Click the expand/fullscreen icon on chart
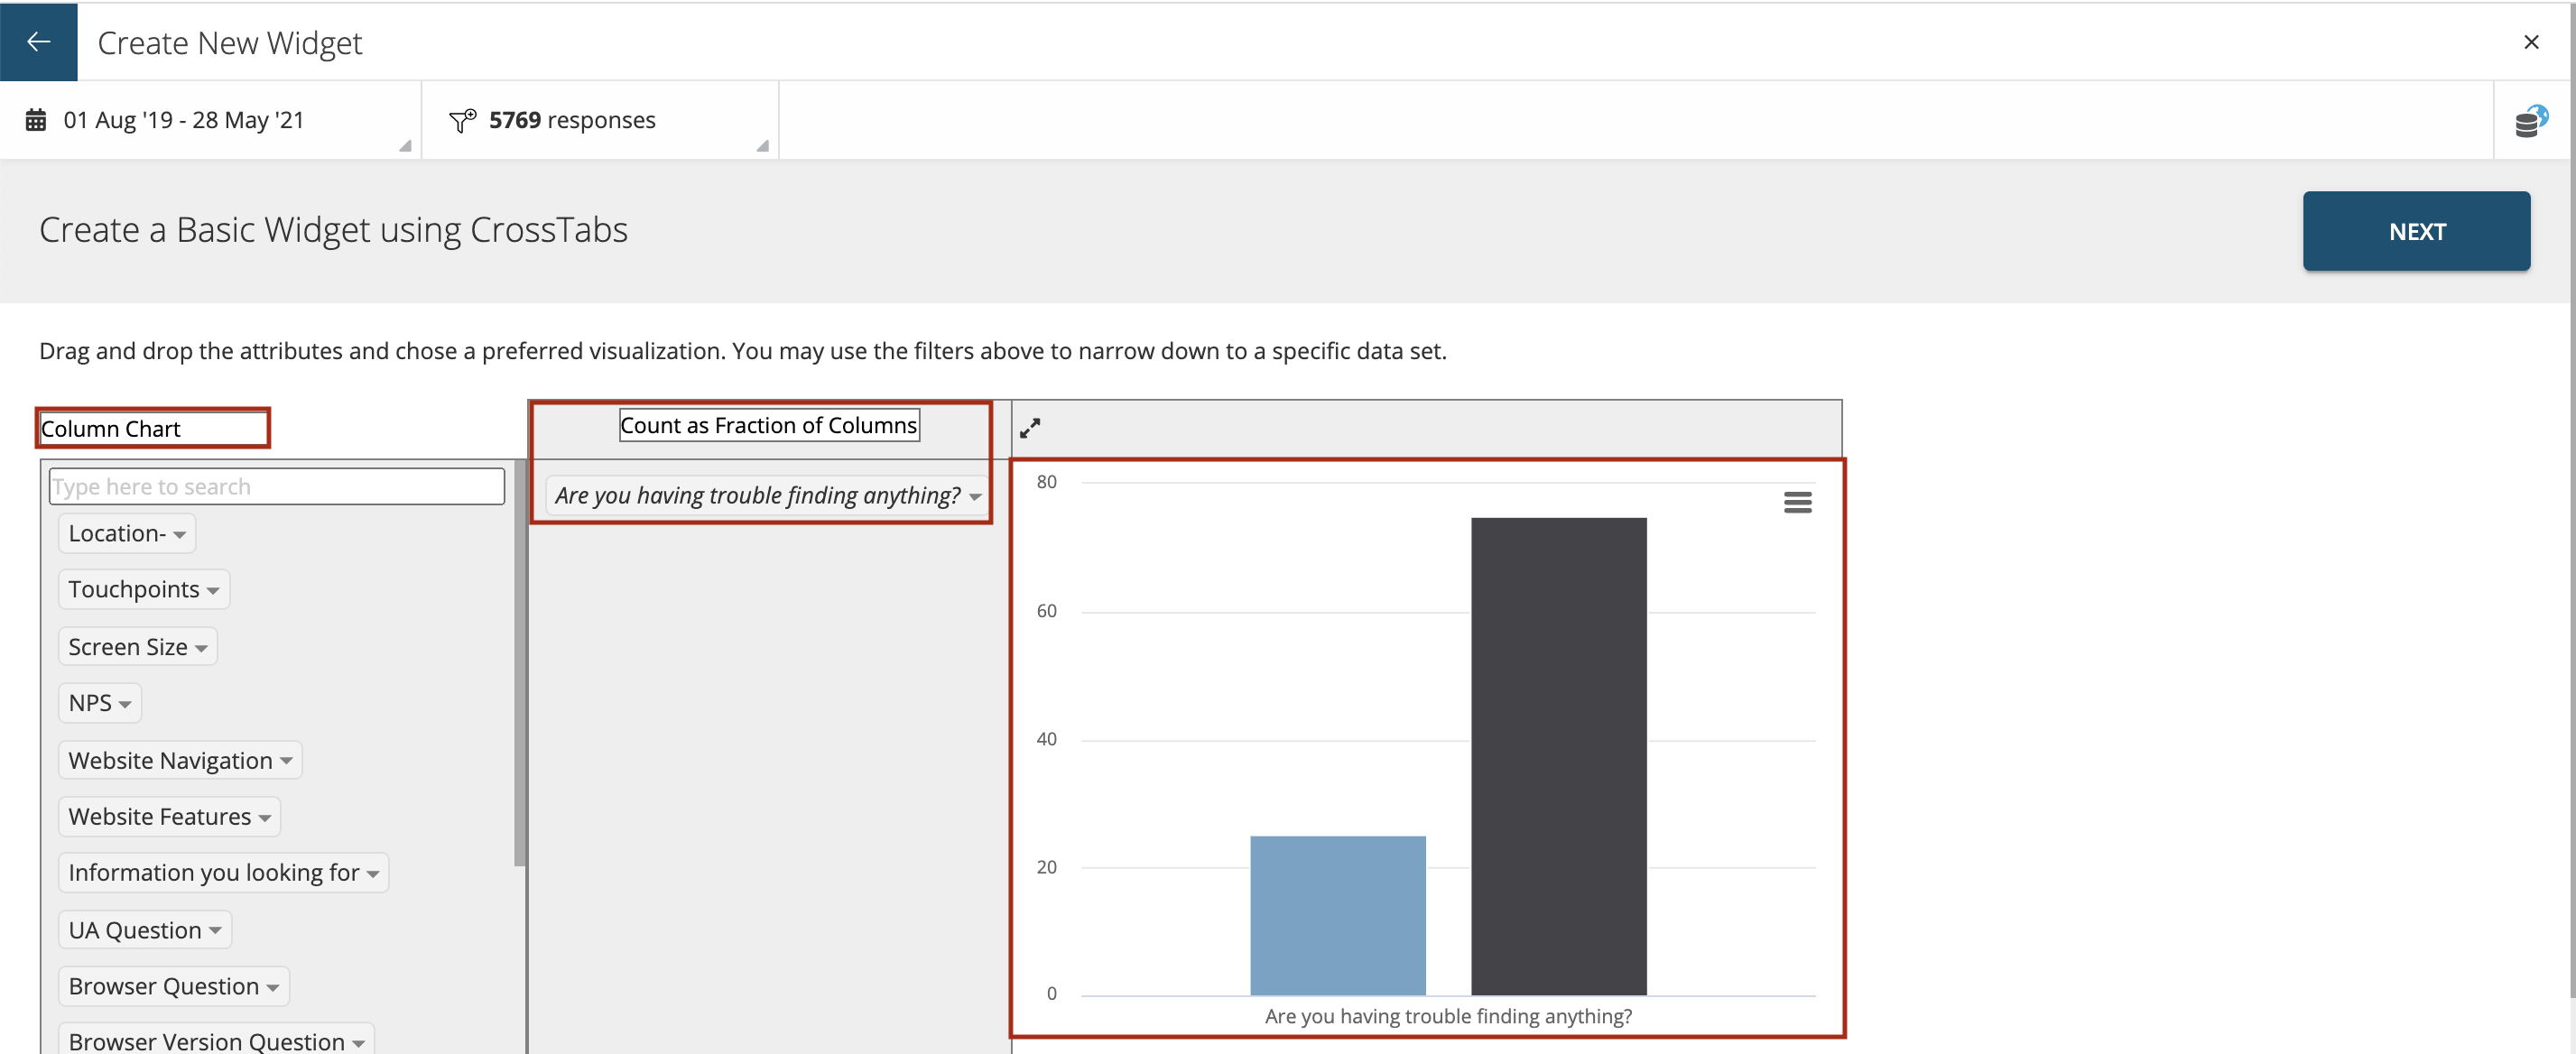This screenshot has width=2576, height=1054. point(1030,427)
